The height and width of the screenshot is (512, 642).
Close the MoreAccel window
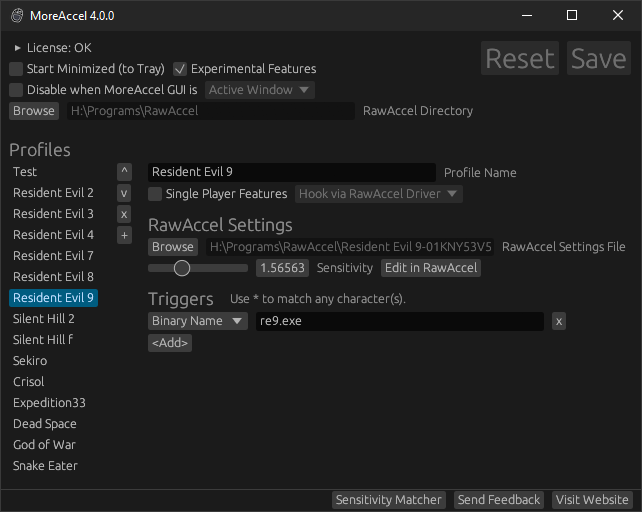618,16
